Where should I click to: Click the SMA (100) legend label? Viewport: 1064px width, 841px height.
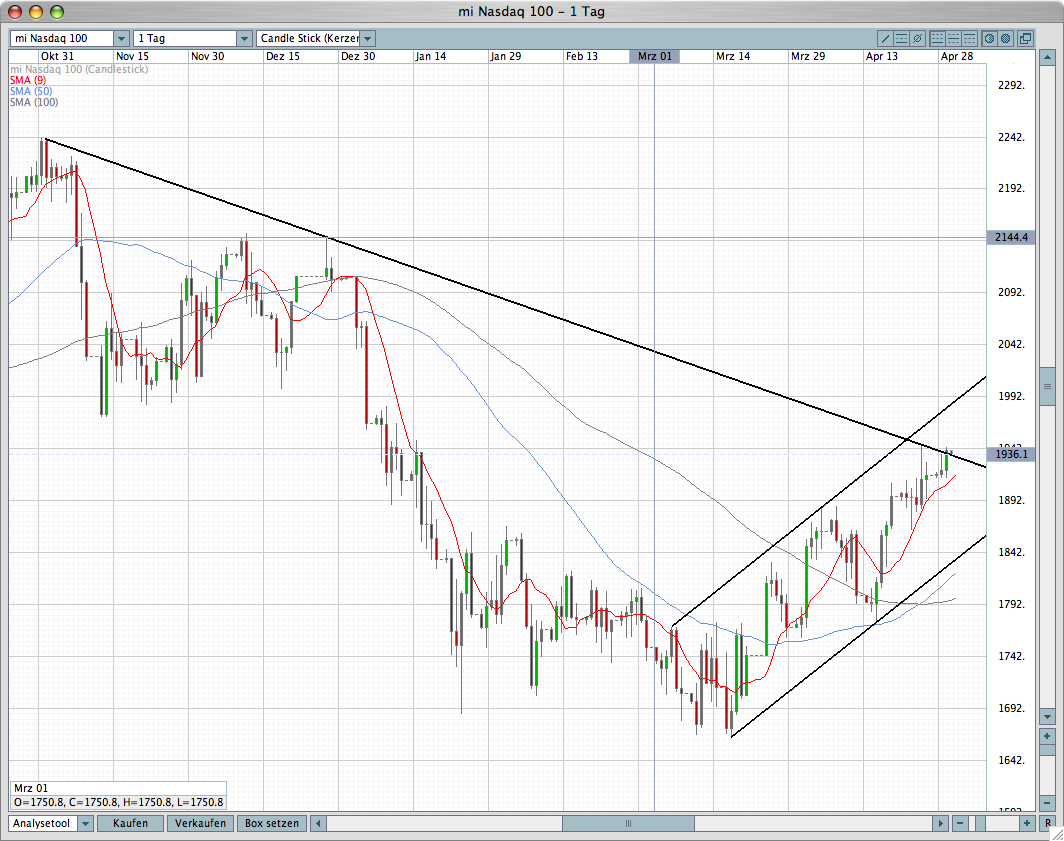click(x=34, y=102)
